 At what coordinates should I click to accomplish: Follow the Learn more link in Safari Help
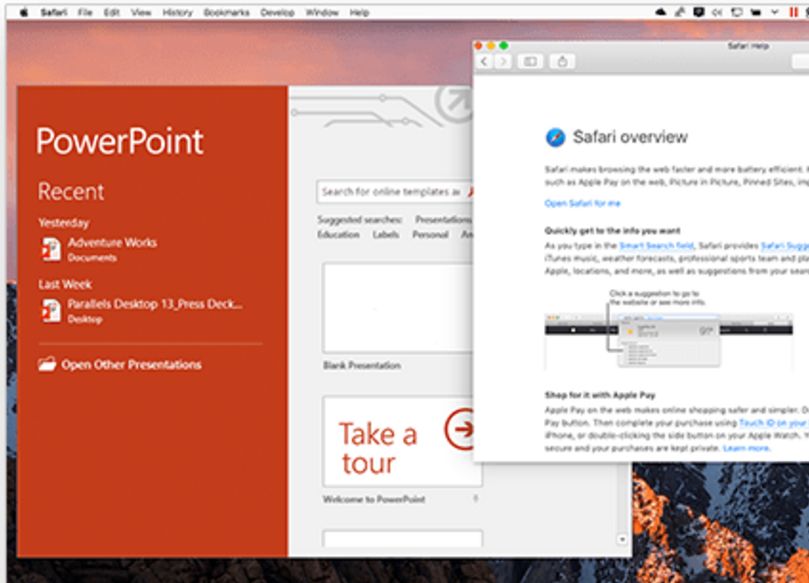pyautogui.click(x=747, y=448)
